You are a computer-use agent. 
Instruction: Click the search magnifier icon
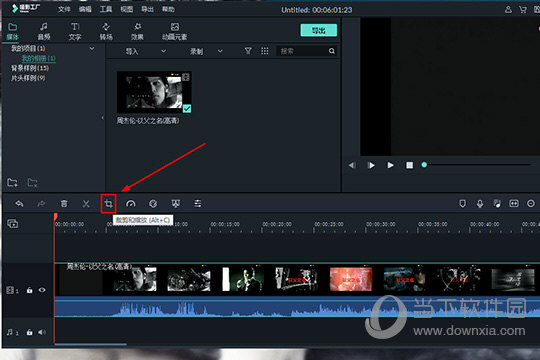(x=332, y=51)
